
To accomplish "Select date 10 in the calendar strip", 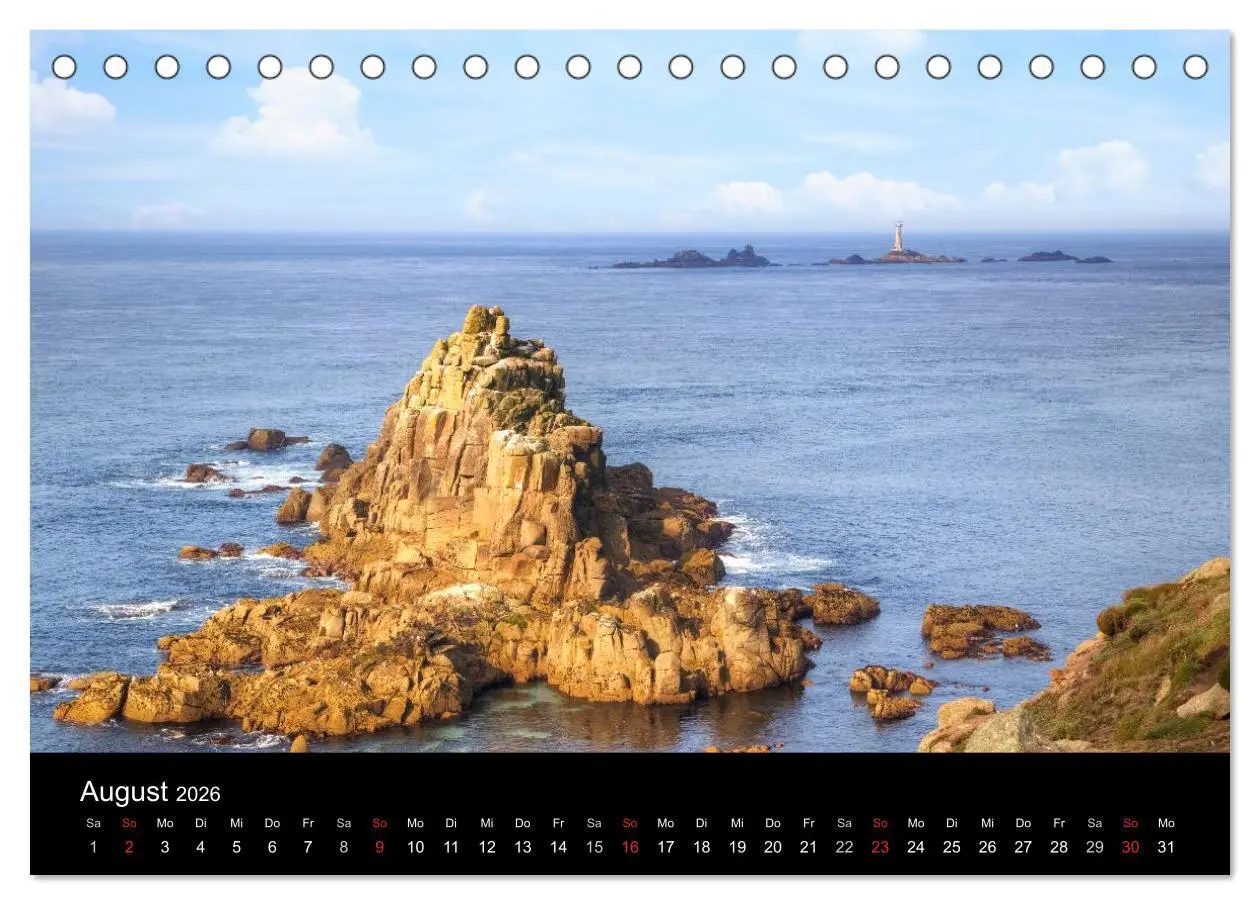I will [x=415, y=847].
